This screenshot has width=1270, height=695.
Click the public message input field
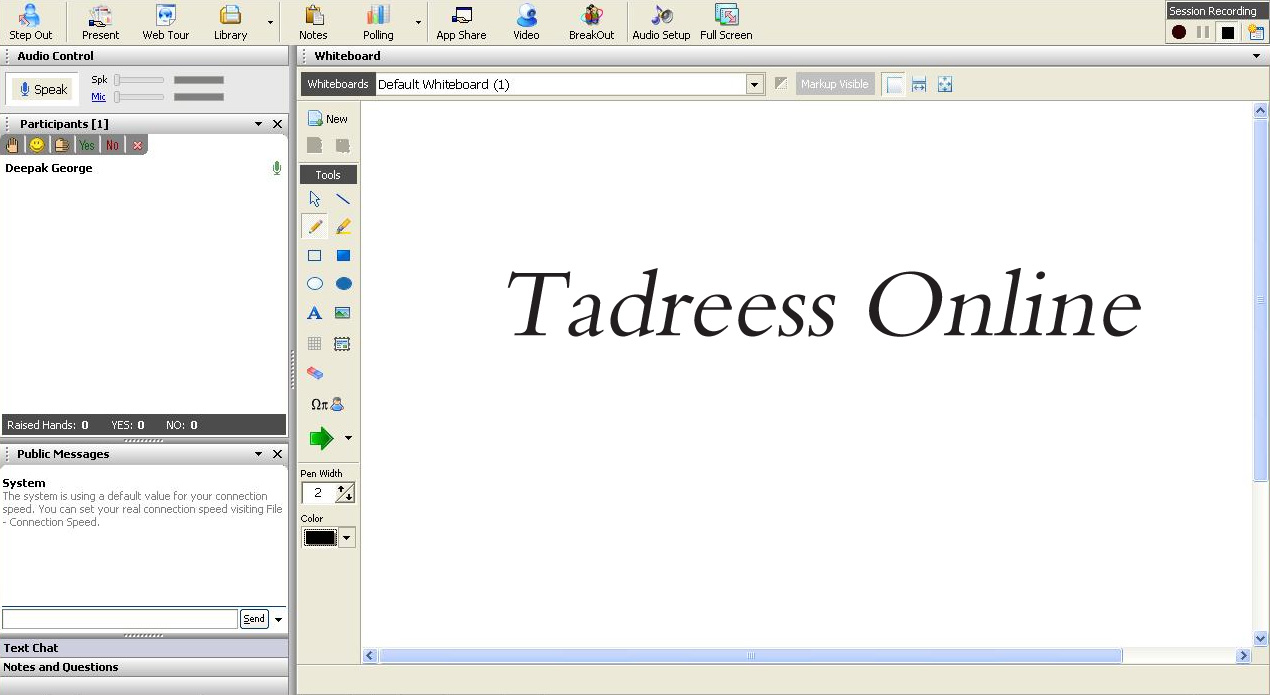(x=120, y=619)
